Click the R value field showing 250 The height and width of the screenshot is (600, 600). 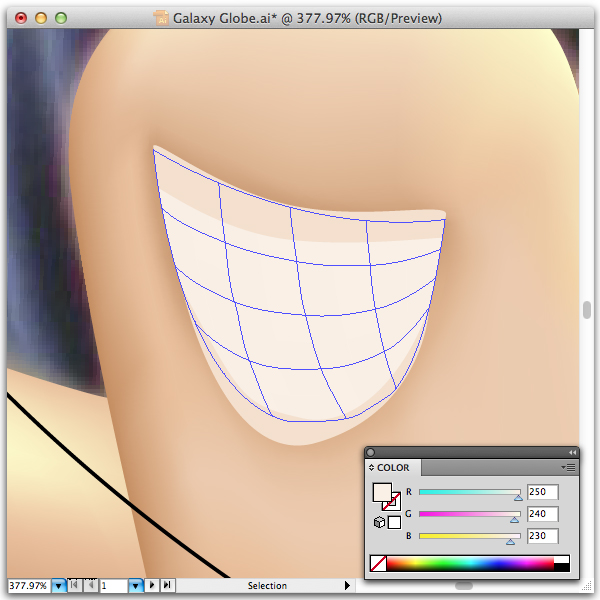543,492
